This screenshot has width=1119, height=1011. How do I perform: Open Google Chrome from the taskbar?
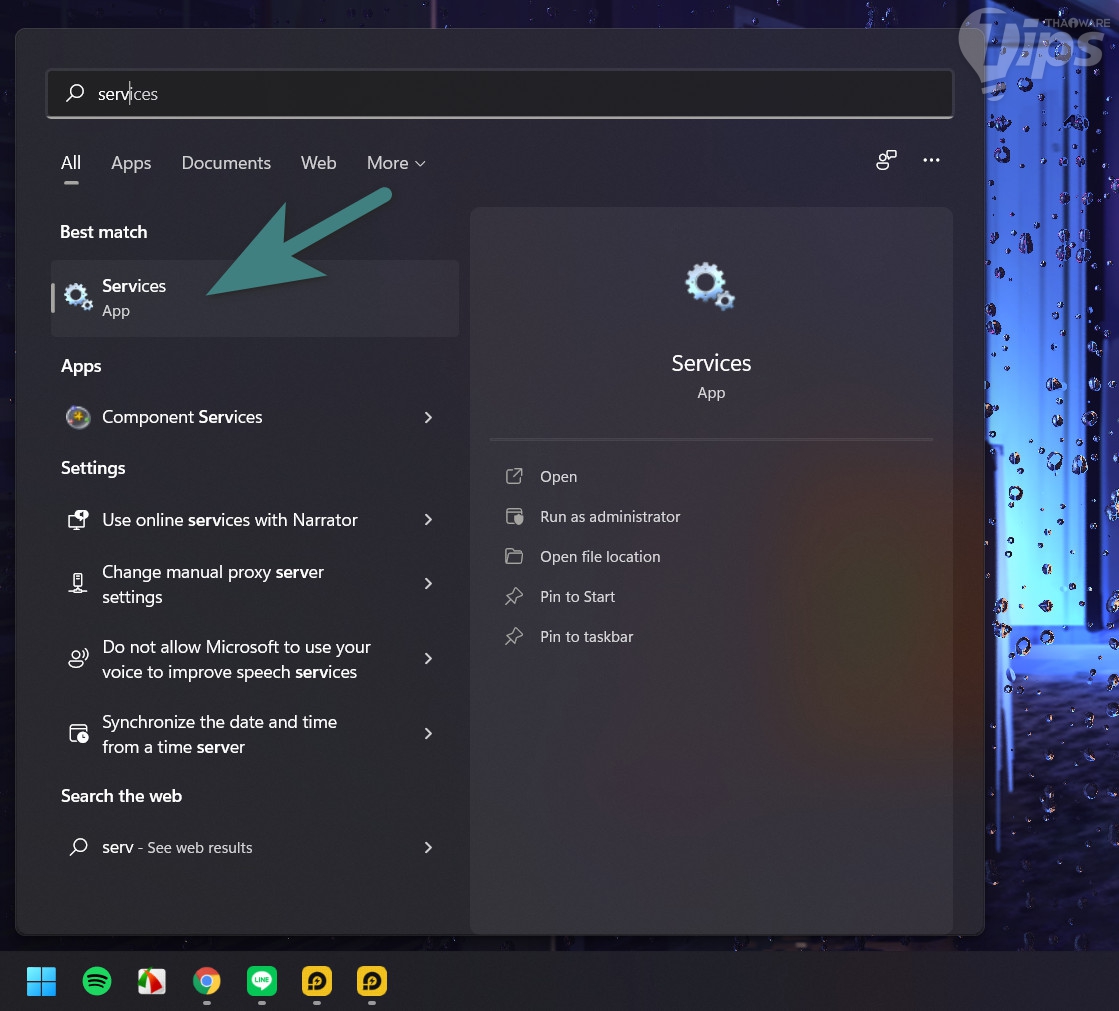point(207,981)
